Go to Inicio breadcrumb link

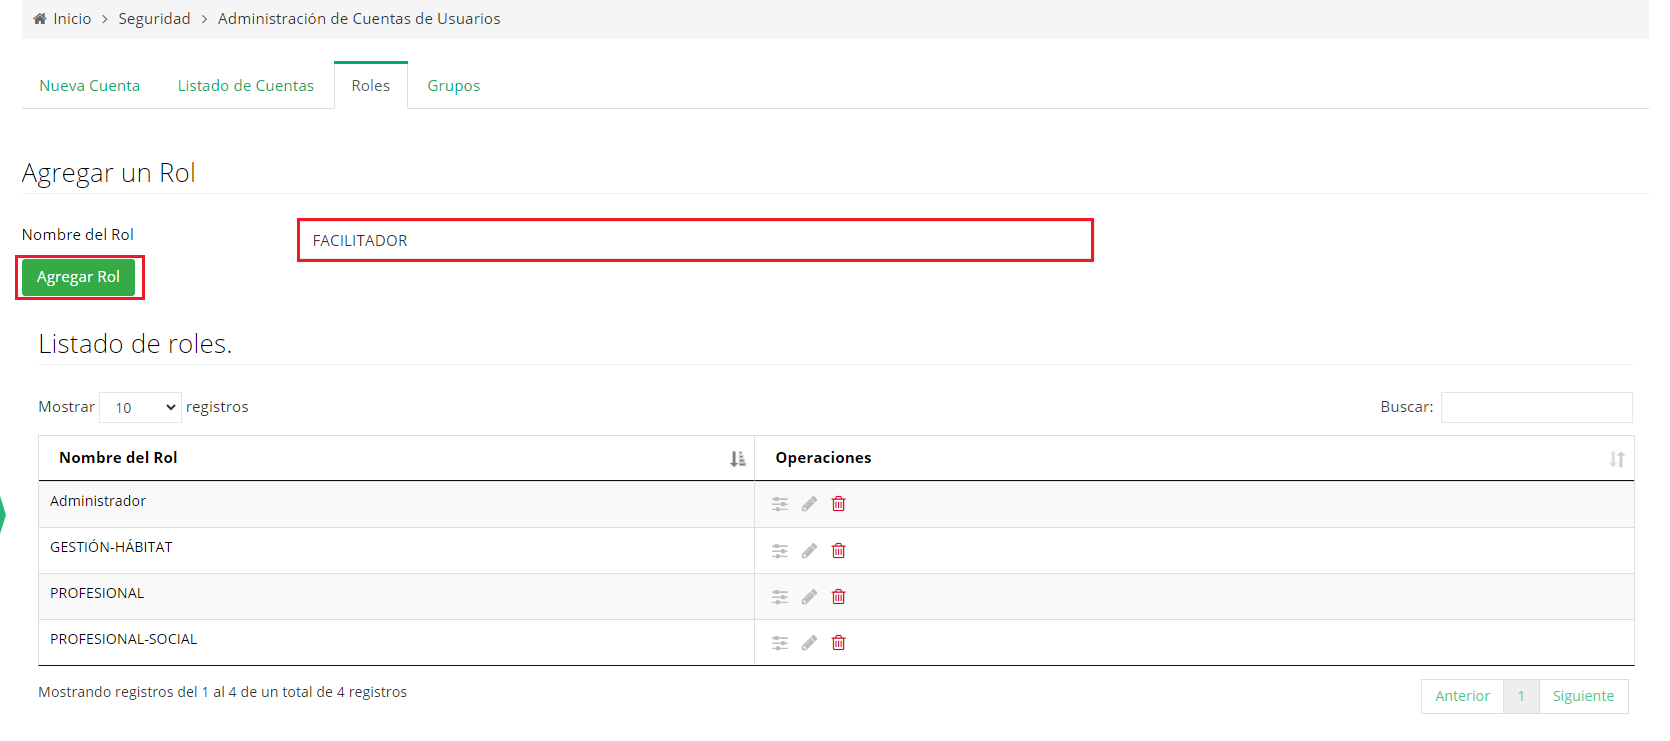pos(72,19)
